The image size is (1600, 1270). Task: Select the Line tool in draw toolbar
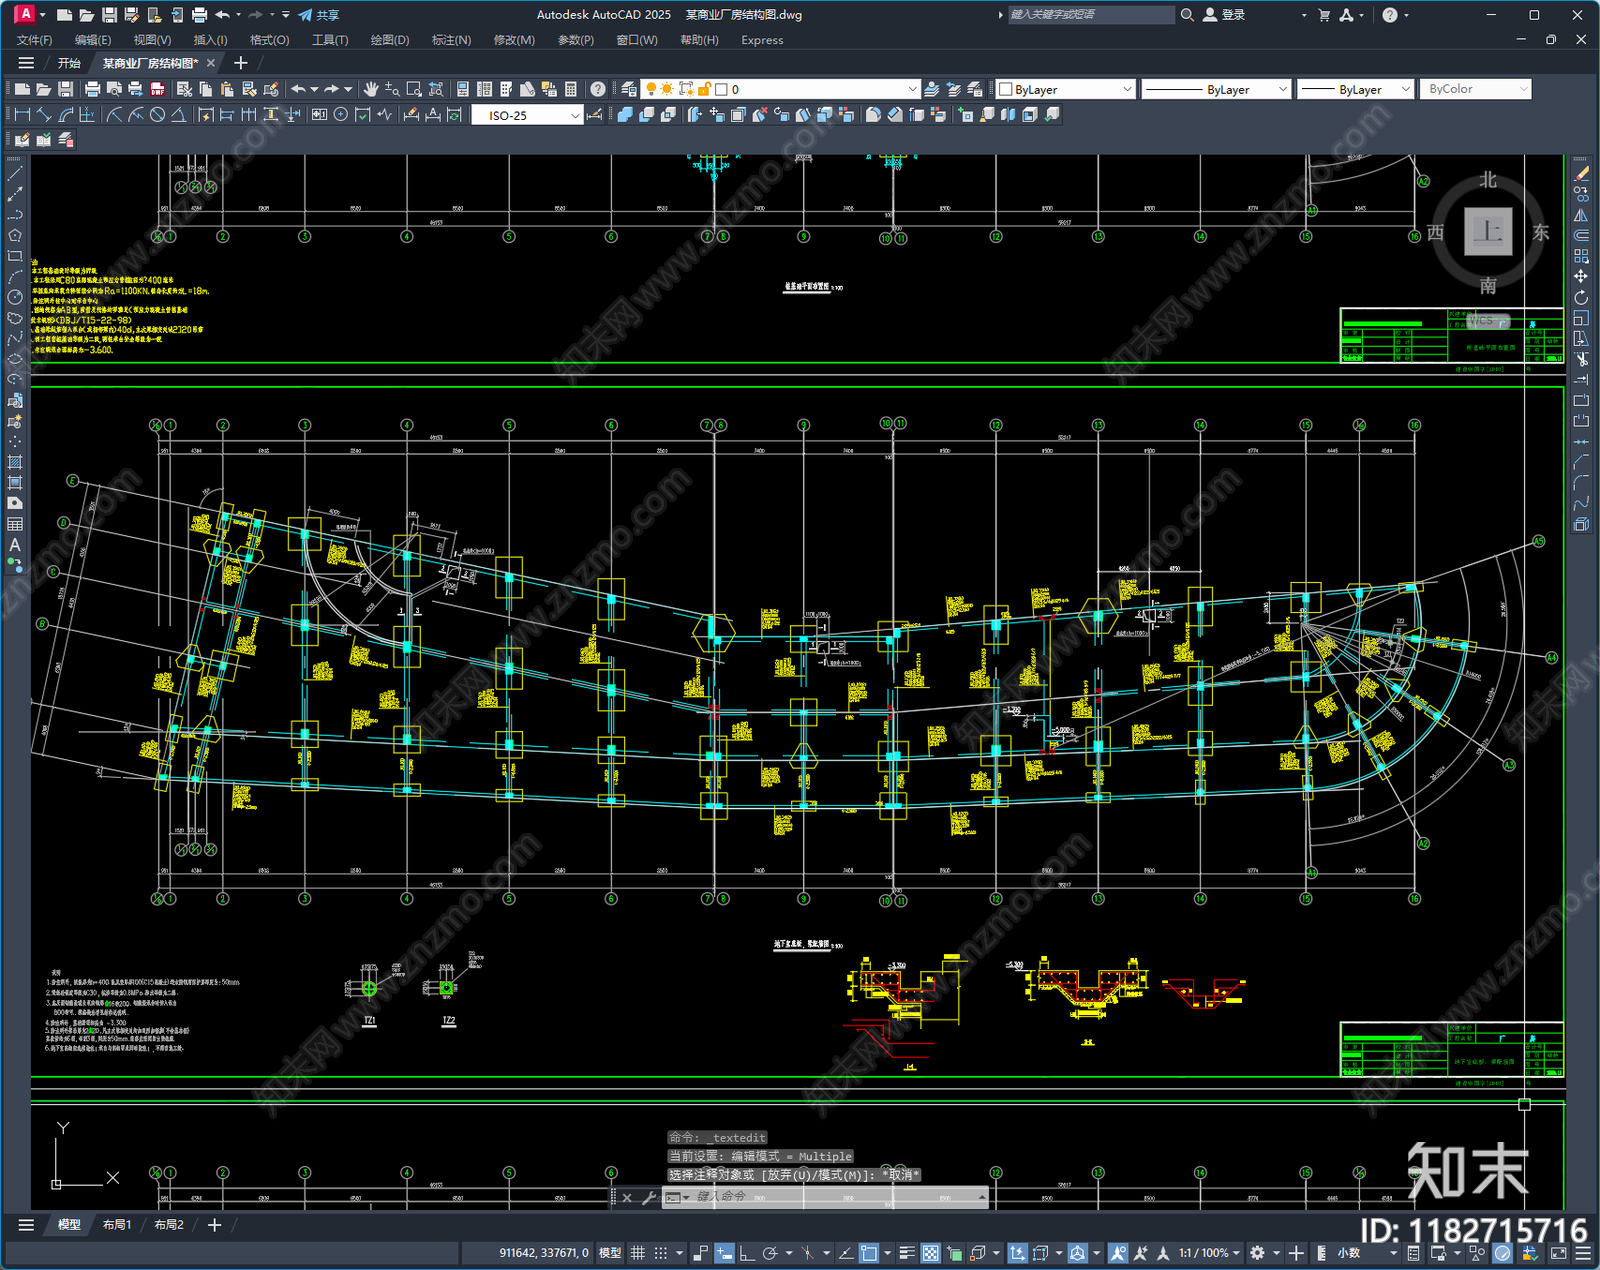coord(15,173)
